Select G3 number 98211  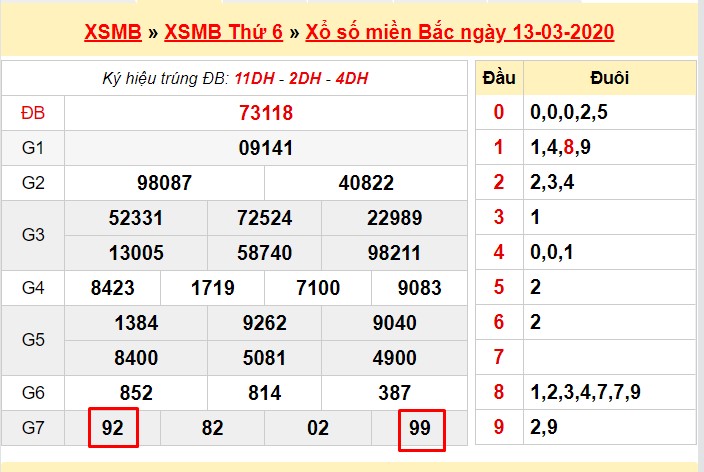(394, 253)
